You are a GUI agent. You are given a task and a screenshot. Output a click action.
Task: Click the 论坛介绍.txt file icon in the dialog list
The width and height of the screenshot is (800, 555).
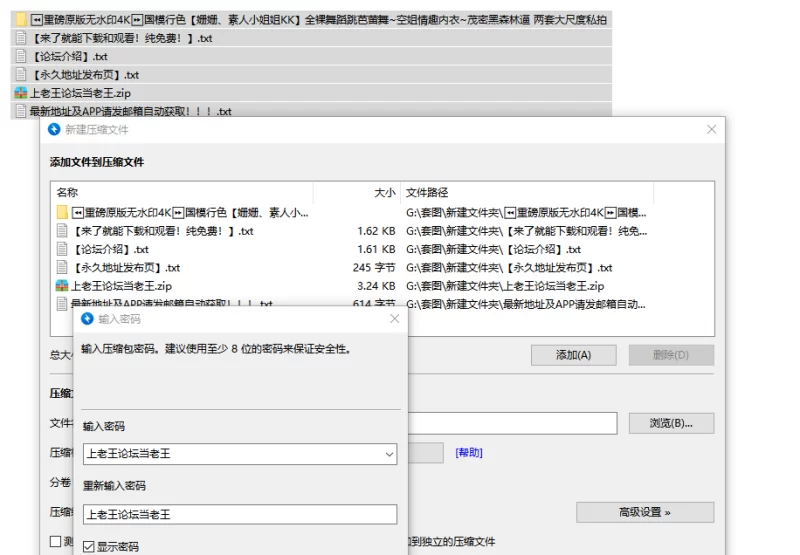[x=62, y=249]
